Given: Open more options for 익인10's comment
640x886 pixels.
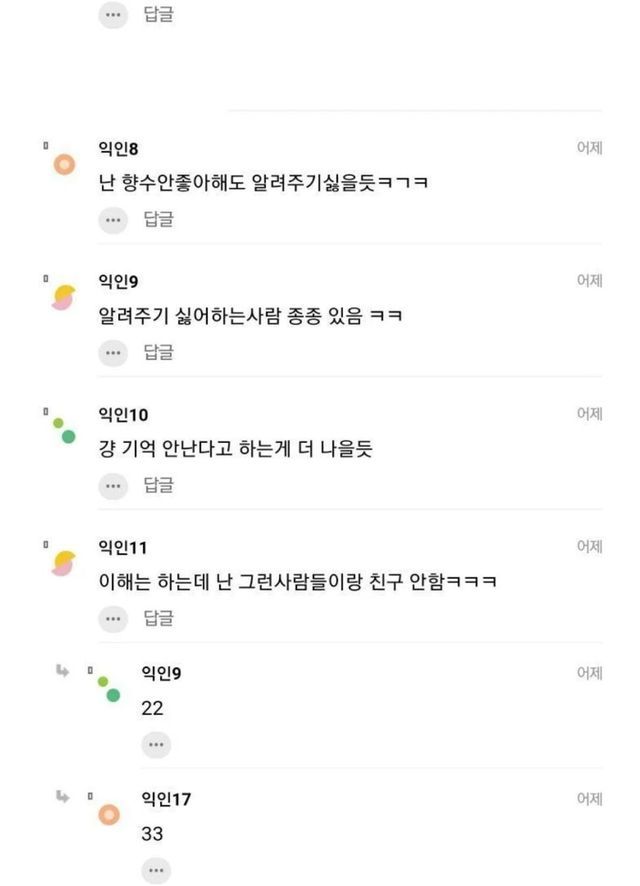Looking at the screenshot, I should click(113, 486).
